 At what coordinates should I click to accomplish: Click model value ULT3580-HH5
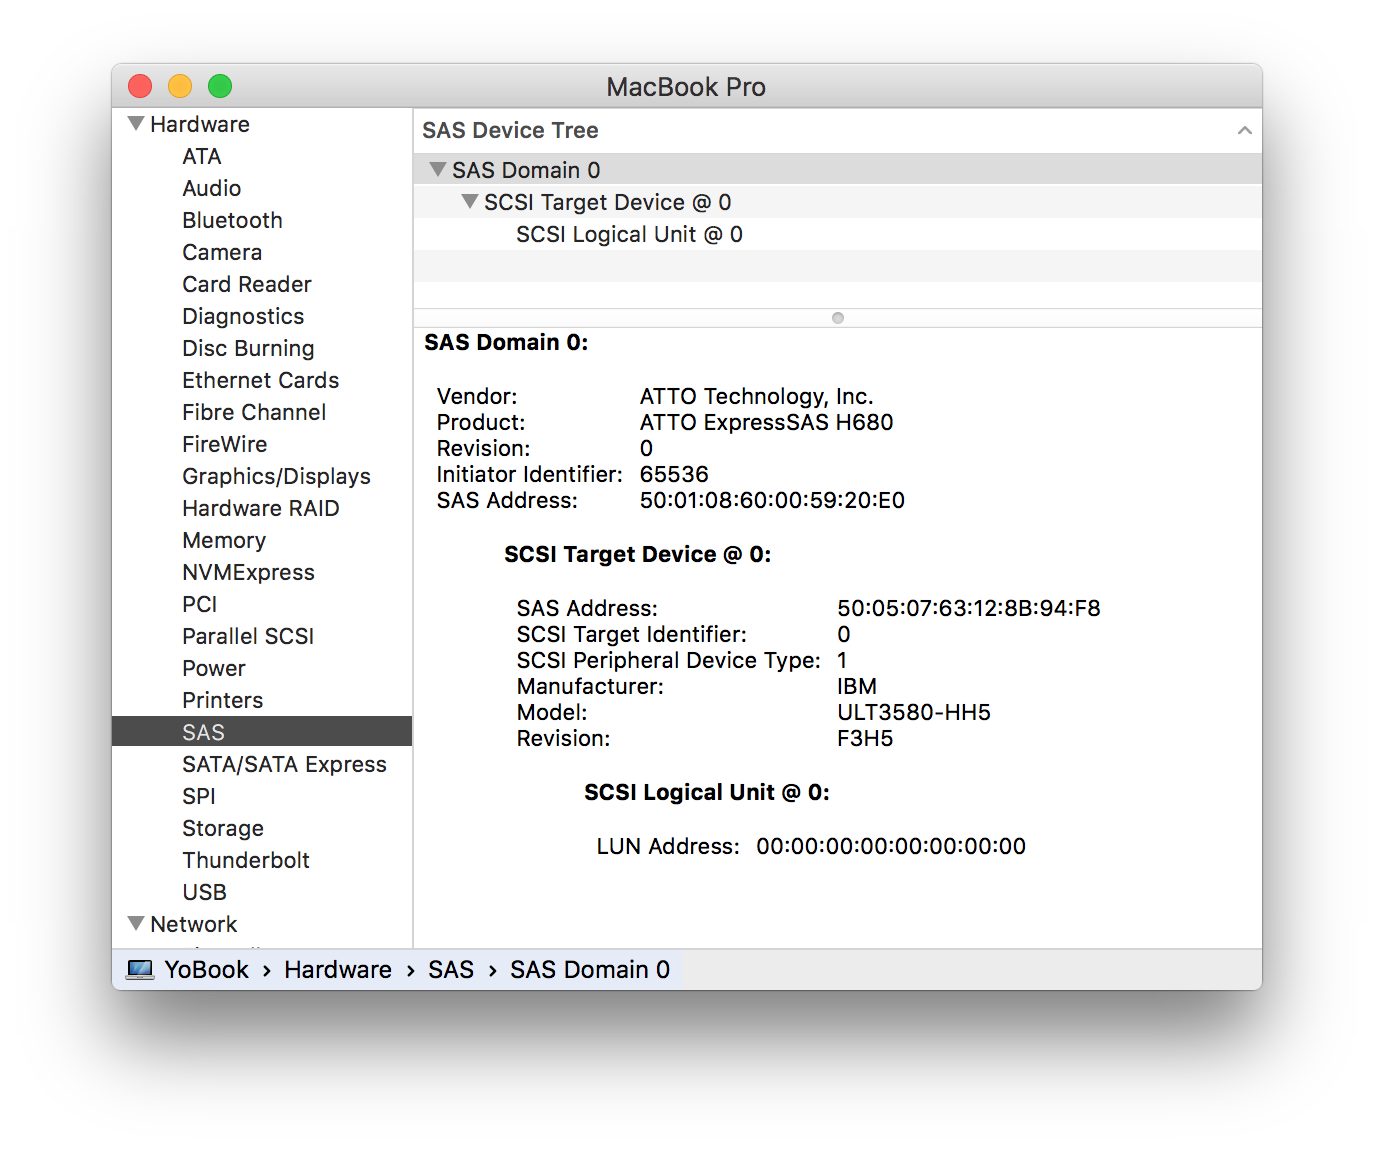914,712
